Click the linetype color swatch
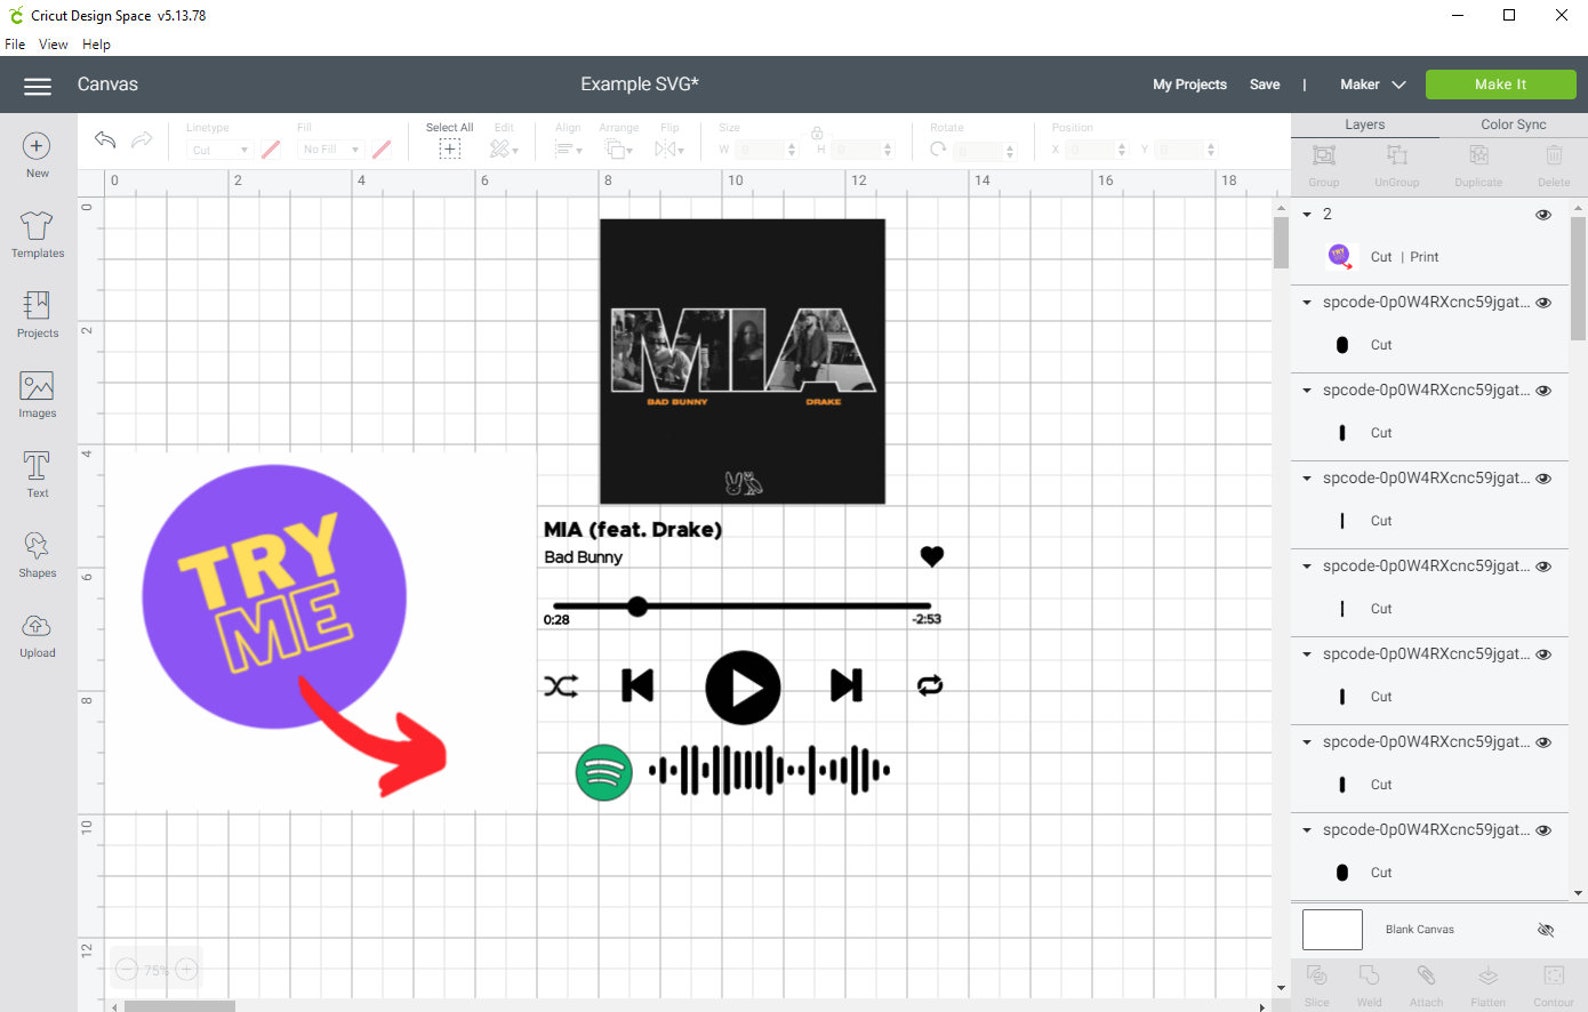 [271, 150]
